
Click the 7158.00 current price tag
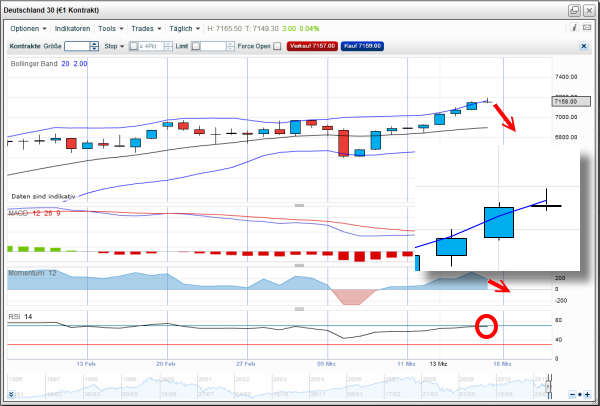(x=571, y=102)
